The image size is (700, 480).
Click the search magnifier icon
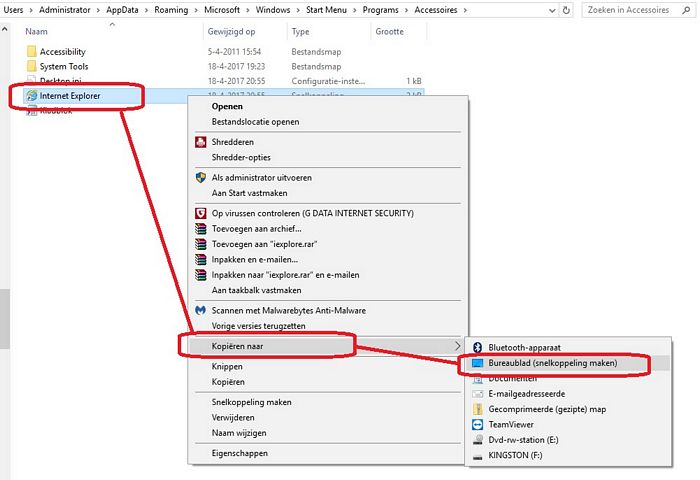pos(686,10)
